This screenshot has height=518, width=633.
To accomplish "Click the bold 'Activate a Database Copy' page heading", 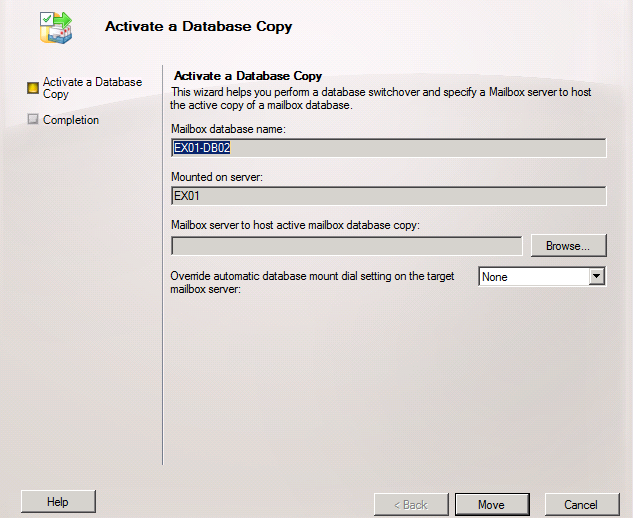I will (247, 76).
